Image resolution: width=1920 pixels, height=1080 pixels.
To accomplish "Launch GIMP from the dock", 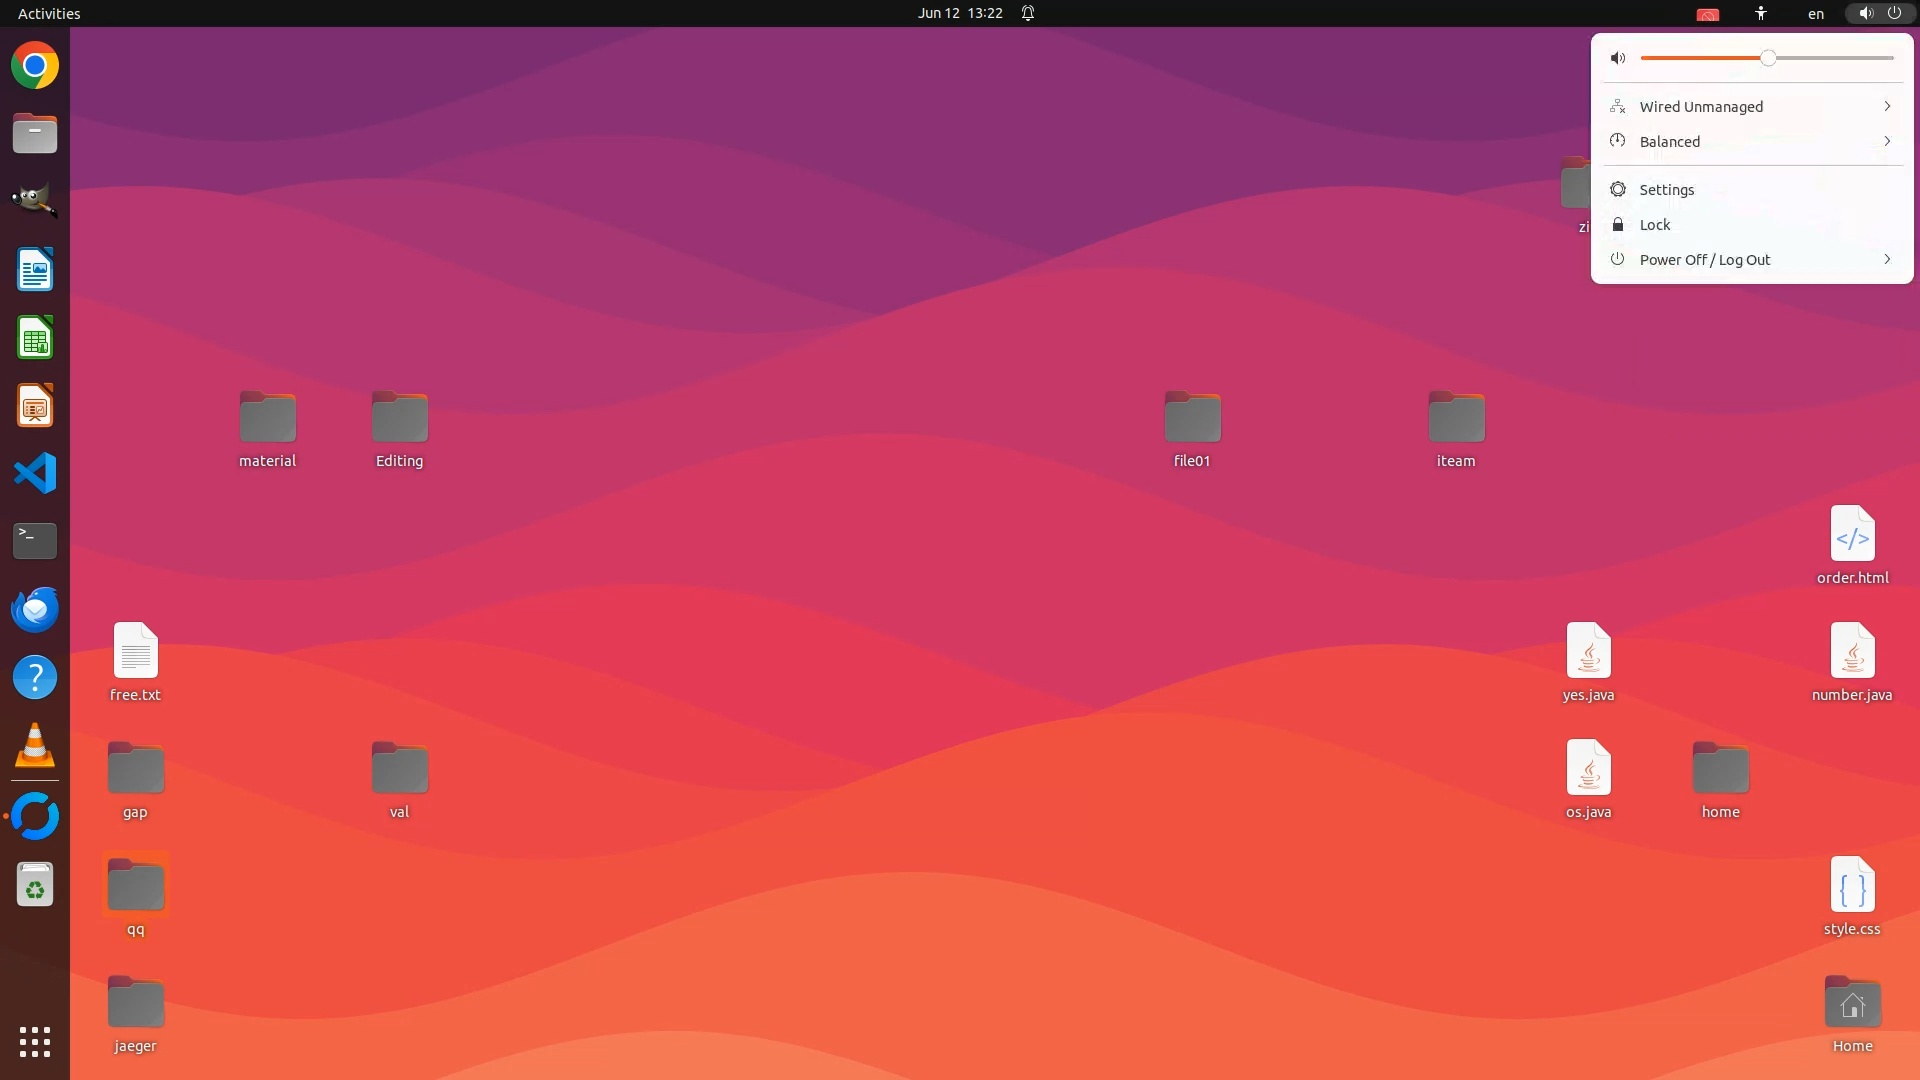I will pyautogui.click(x=35, y=200).
